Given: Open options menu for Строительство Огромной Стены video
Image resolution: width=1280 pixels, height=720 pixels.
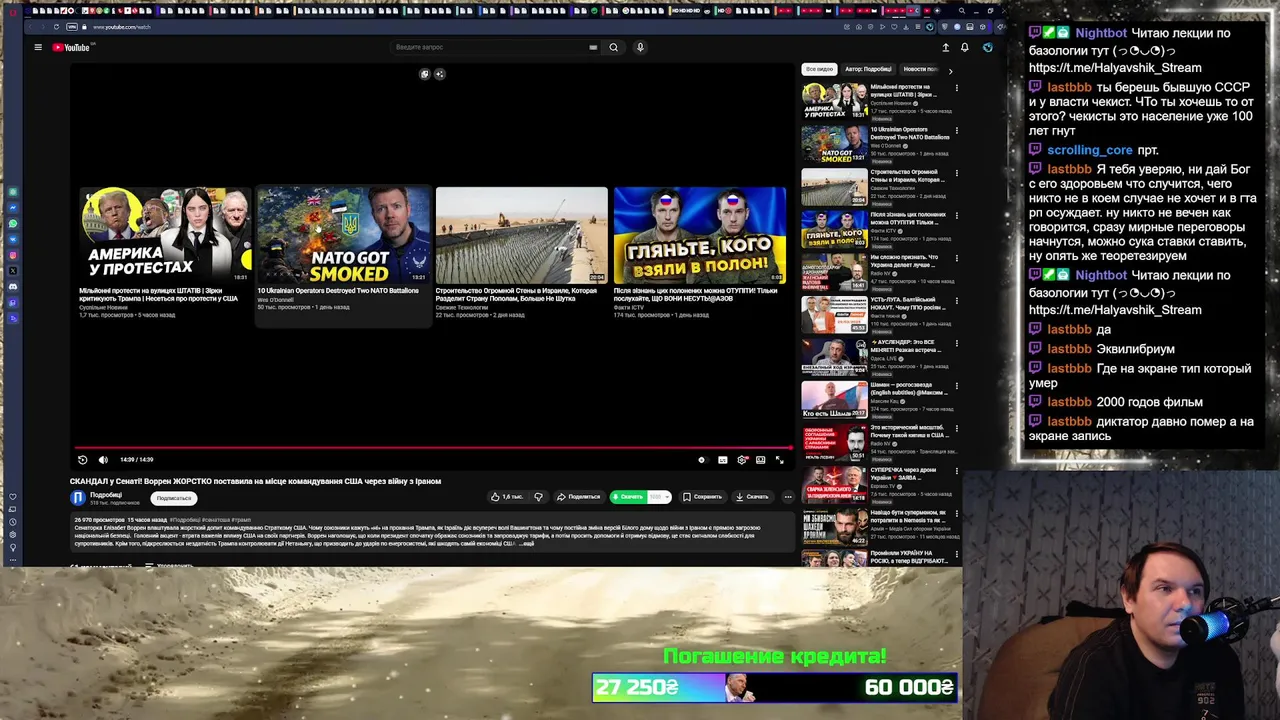Looking at the screenshot, I should 956,173.
